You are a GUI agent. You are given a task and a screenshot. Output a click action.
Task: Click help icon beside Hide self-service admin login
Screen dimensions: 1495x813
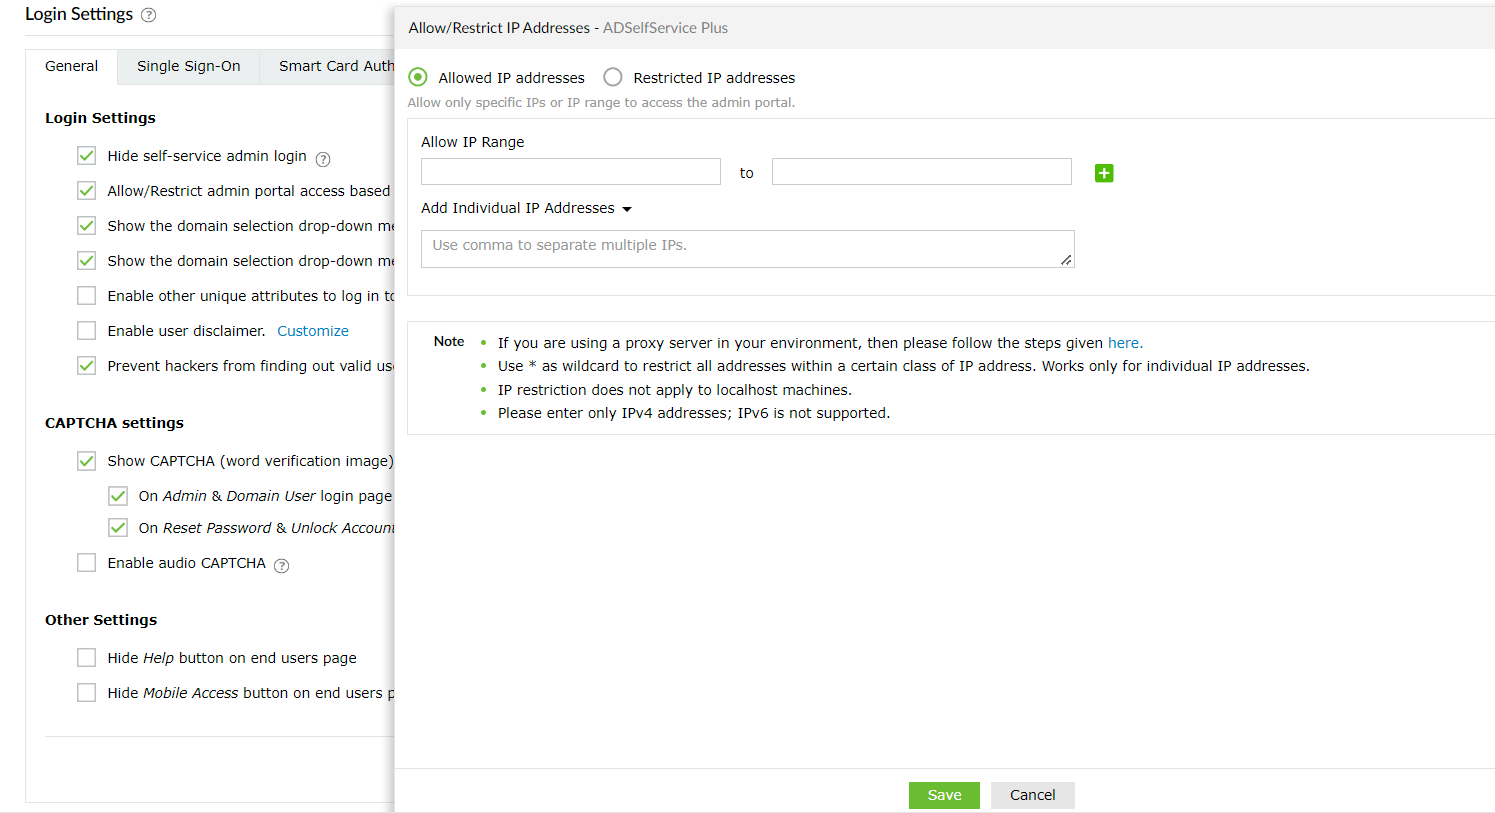click(x=323, y=159)
